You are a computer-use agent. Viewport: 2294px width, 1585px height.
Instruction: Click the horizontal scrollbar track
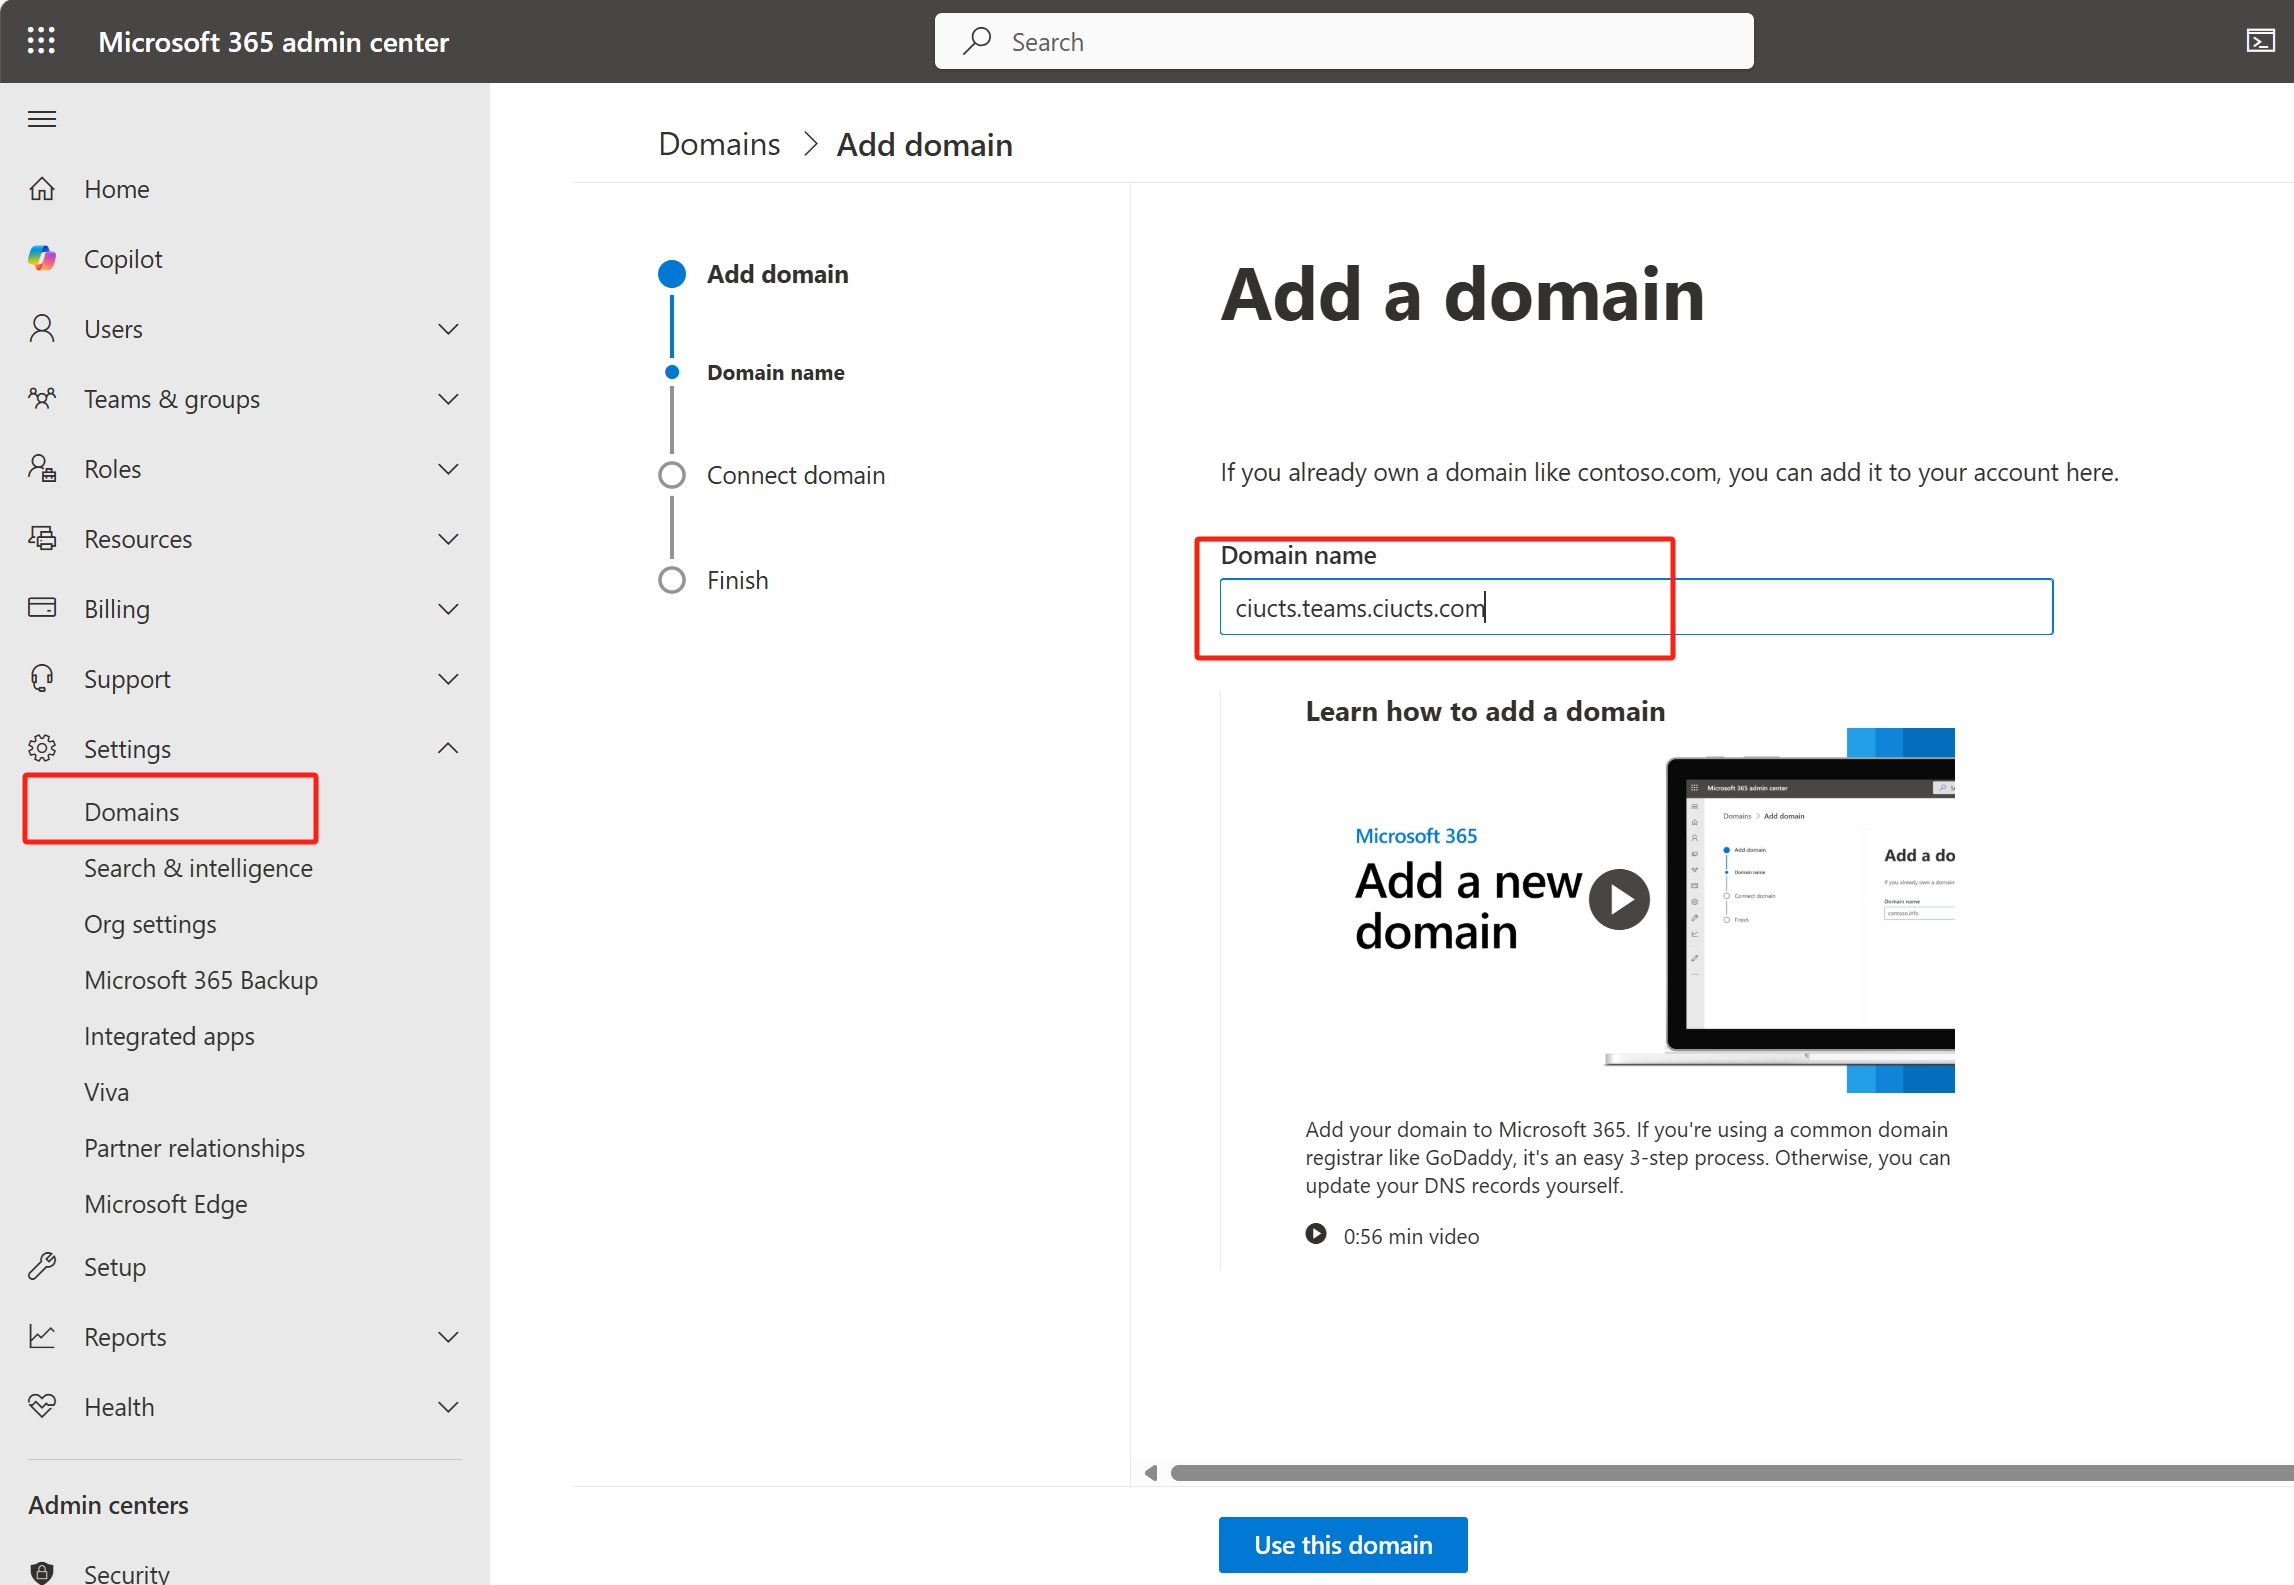point(1730,1473)
